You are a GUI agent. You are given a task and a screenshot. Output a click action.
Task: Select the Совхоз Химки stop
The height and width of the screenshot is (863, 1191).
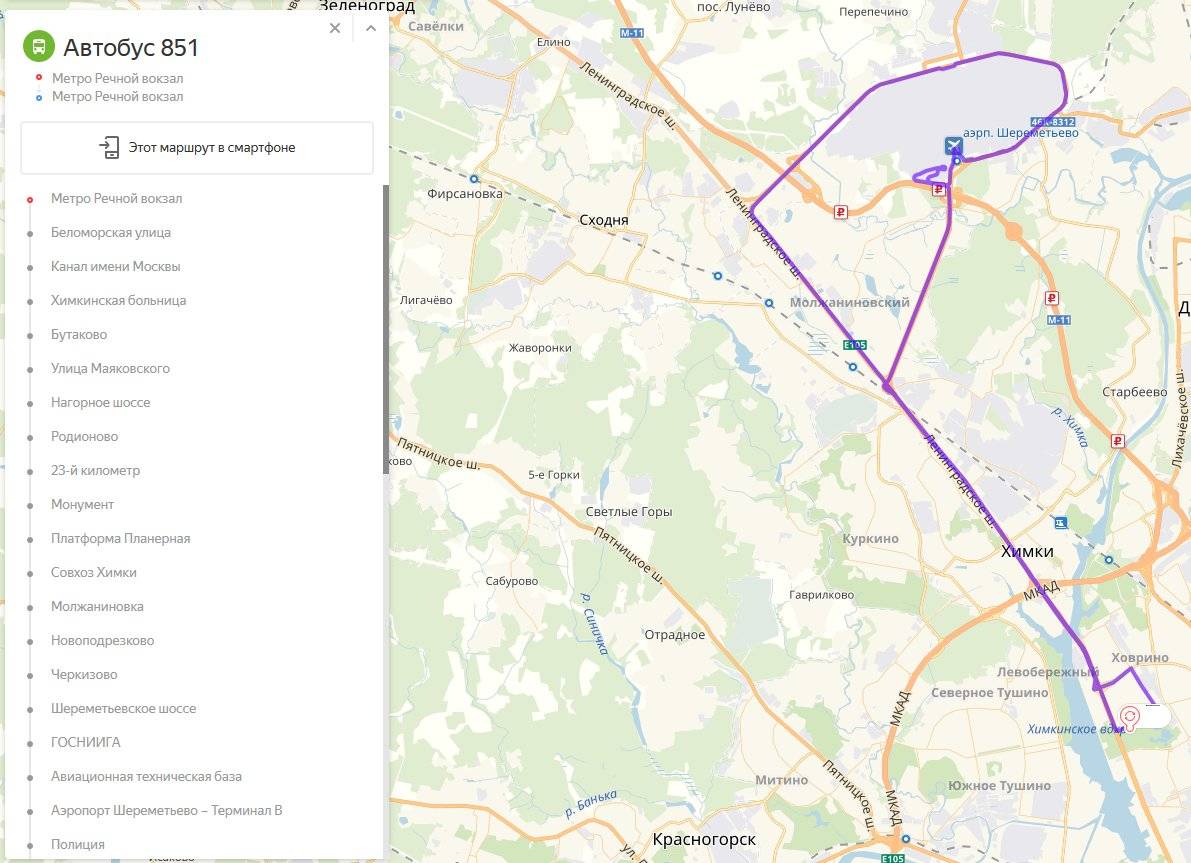click(93, 573)
